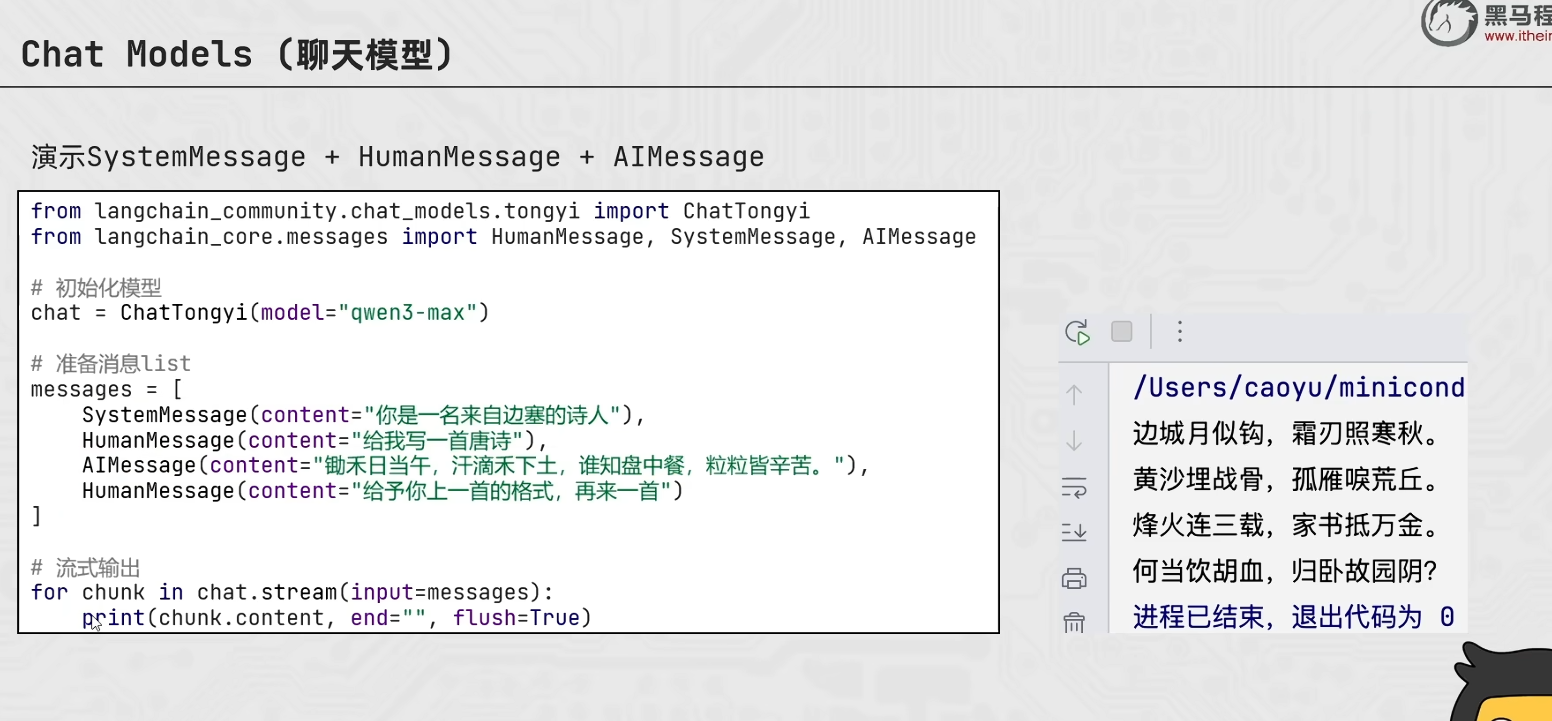
Task: Click the www.itheir website link
Action: [x=1518, y=37]
